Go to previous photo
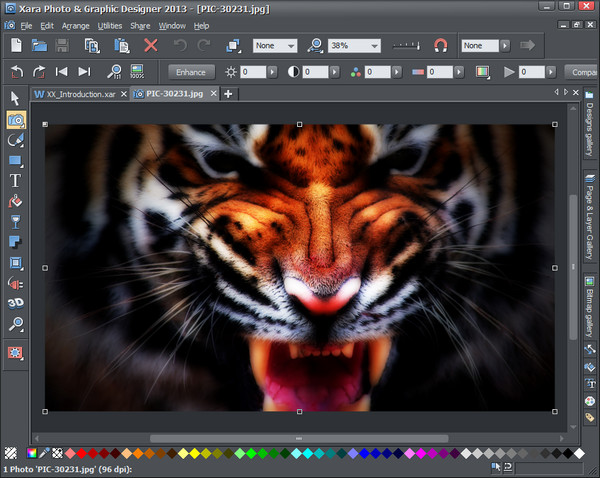The height and width of the screenshot is (478, 600). pyautogui.click(x=61, y=72)
